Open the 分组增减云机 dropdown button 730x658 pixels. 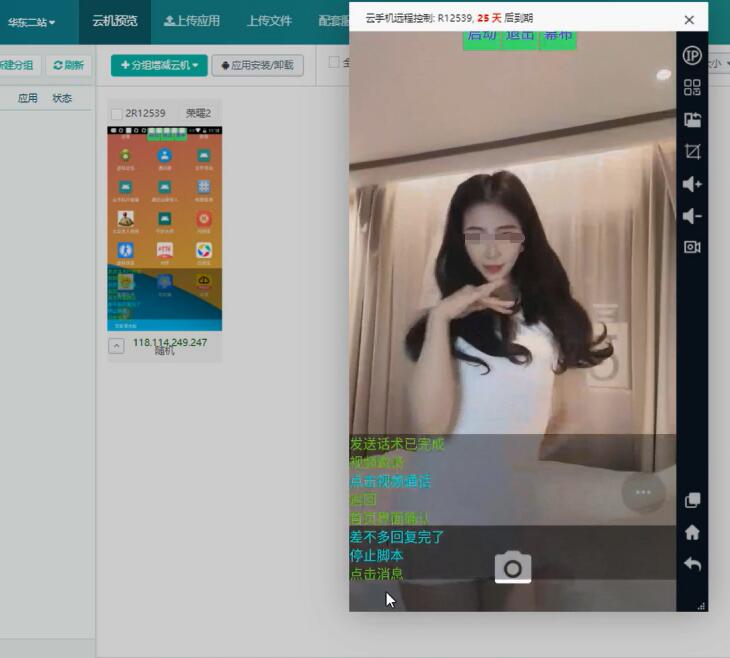159,65
